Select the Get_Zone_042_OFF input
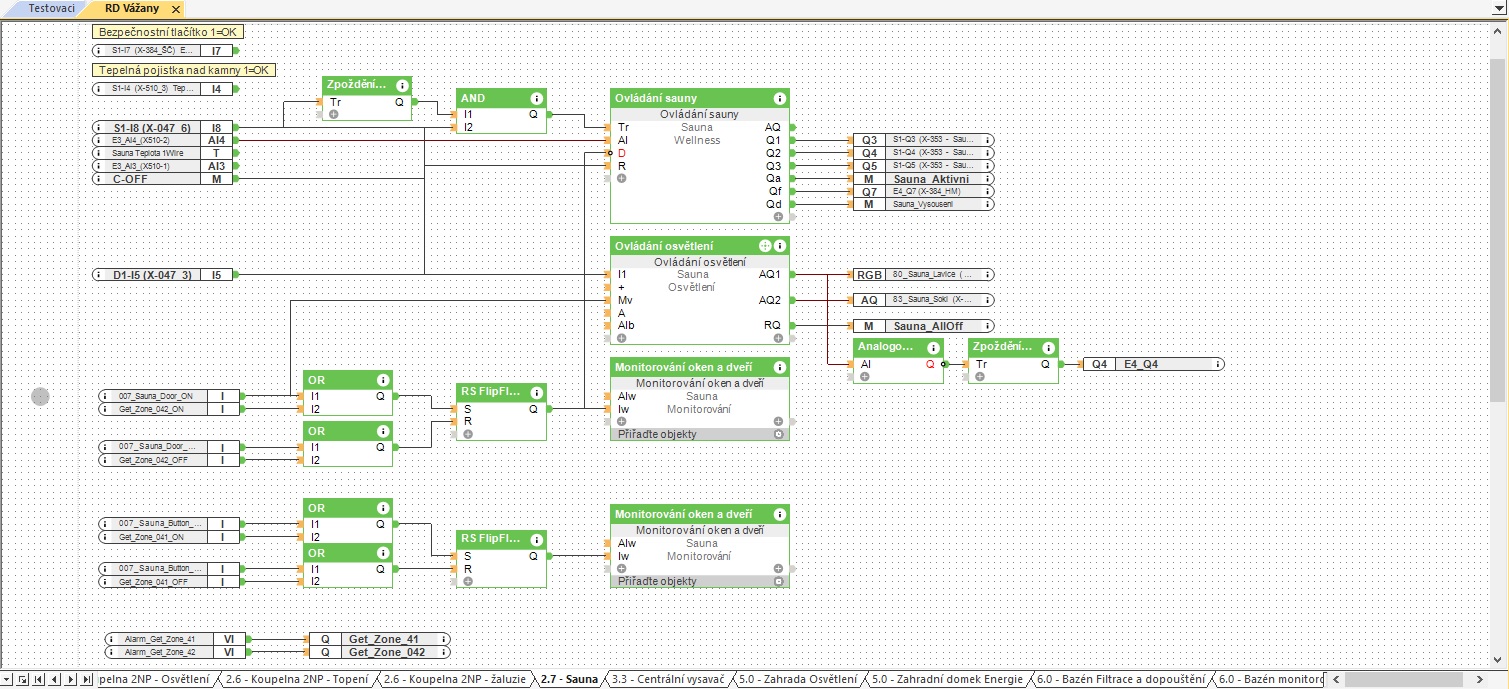This screenshot has height=689, width=1509. point(171,460)
